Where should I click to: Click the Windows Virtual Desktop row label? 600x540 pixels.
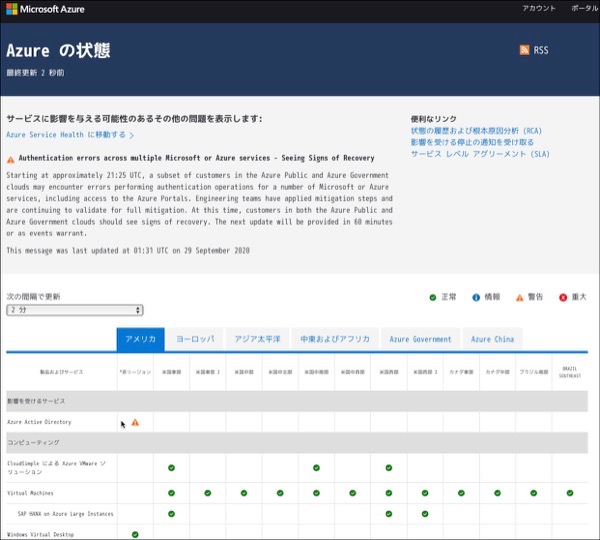[x=40, y=534]
